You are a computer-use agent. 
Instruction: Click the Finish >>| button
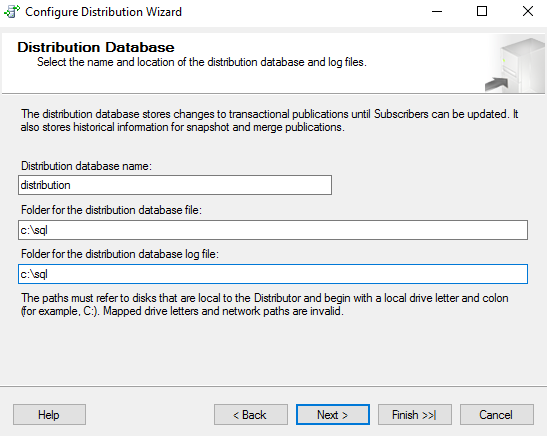tap(415, 415)
